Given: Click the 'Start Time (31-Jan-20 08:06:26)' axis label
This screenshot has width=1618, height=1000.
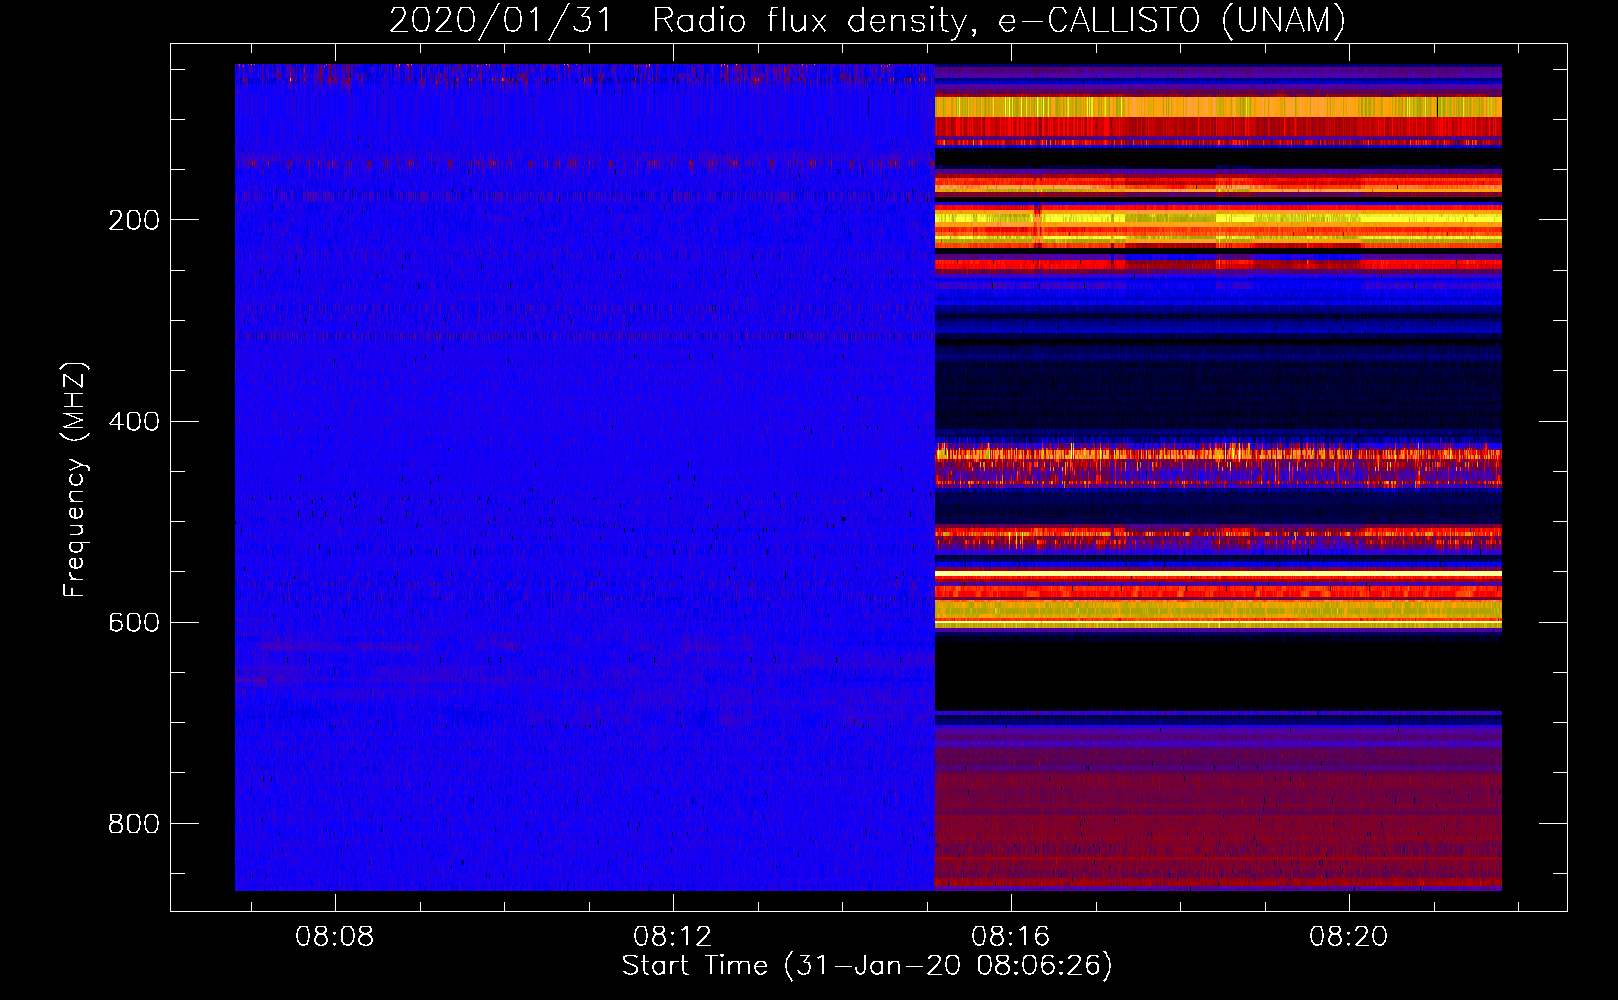Looking at the screenshot, I should [x=867, y=966].
